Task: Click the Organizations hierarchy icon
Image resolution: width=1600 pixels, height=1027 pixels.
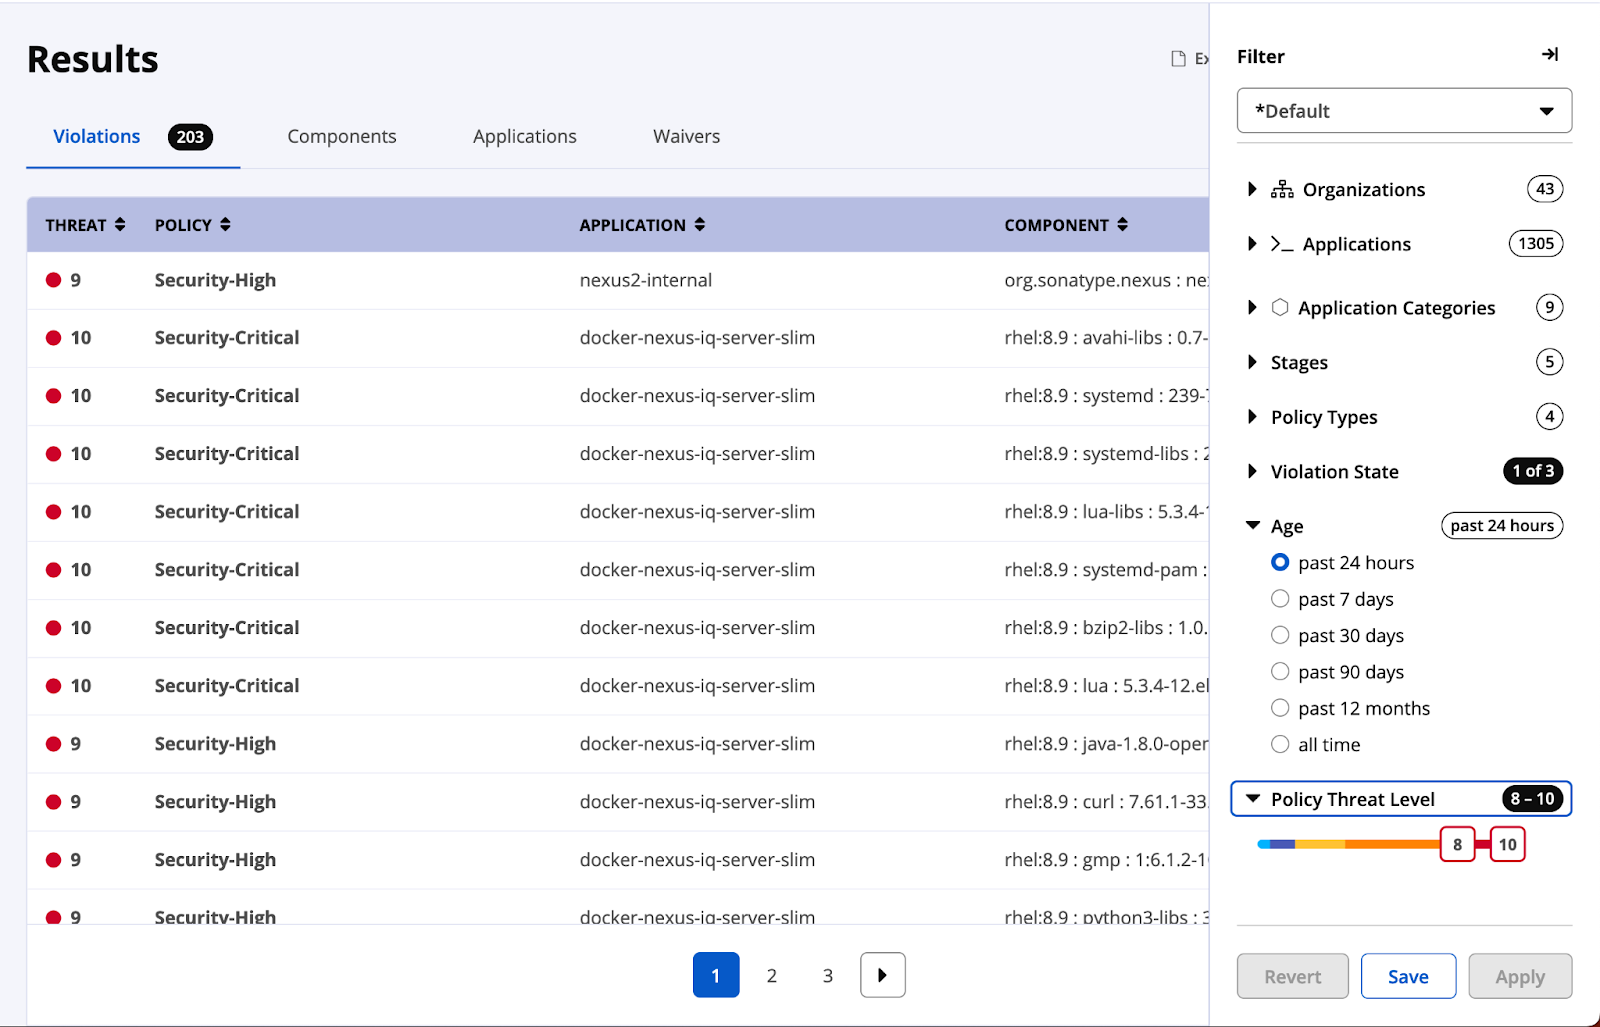Action: tap(1282, 190)
